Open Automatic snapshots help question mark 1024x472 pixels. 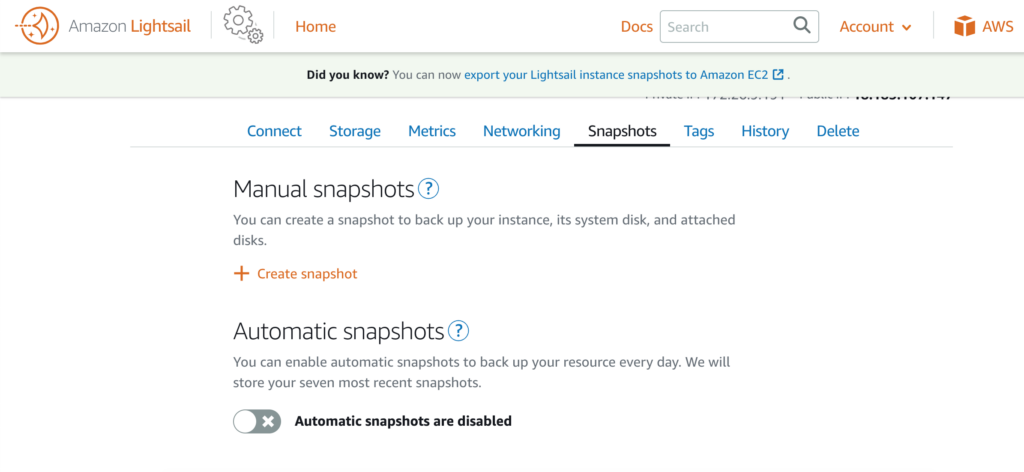point(458,331)
